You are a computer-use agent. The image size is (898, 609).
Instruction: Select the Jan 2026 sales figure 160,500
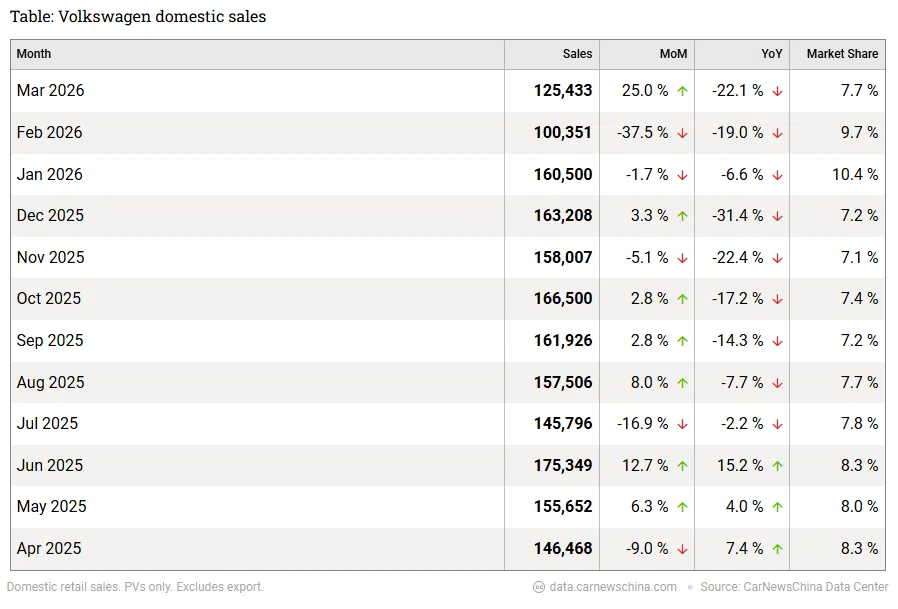pyautogui.click(x=563, y=174)
